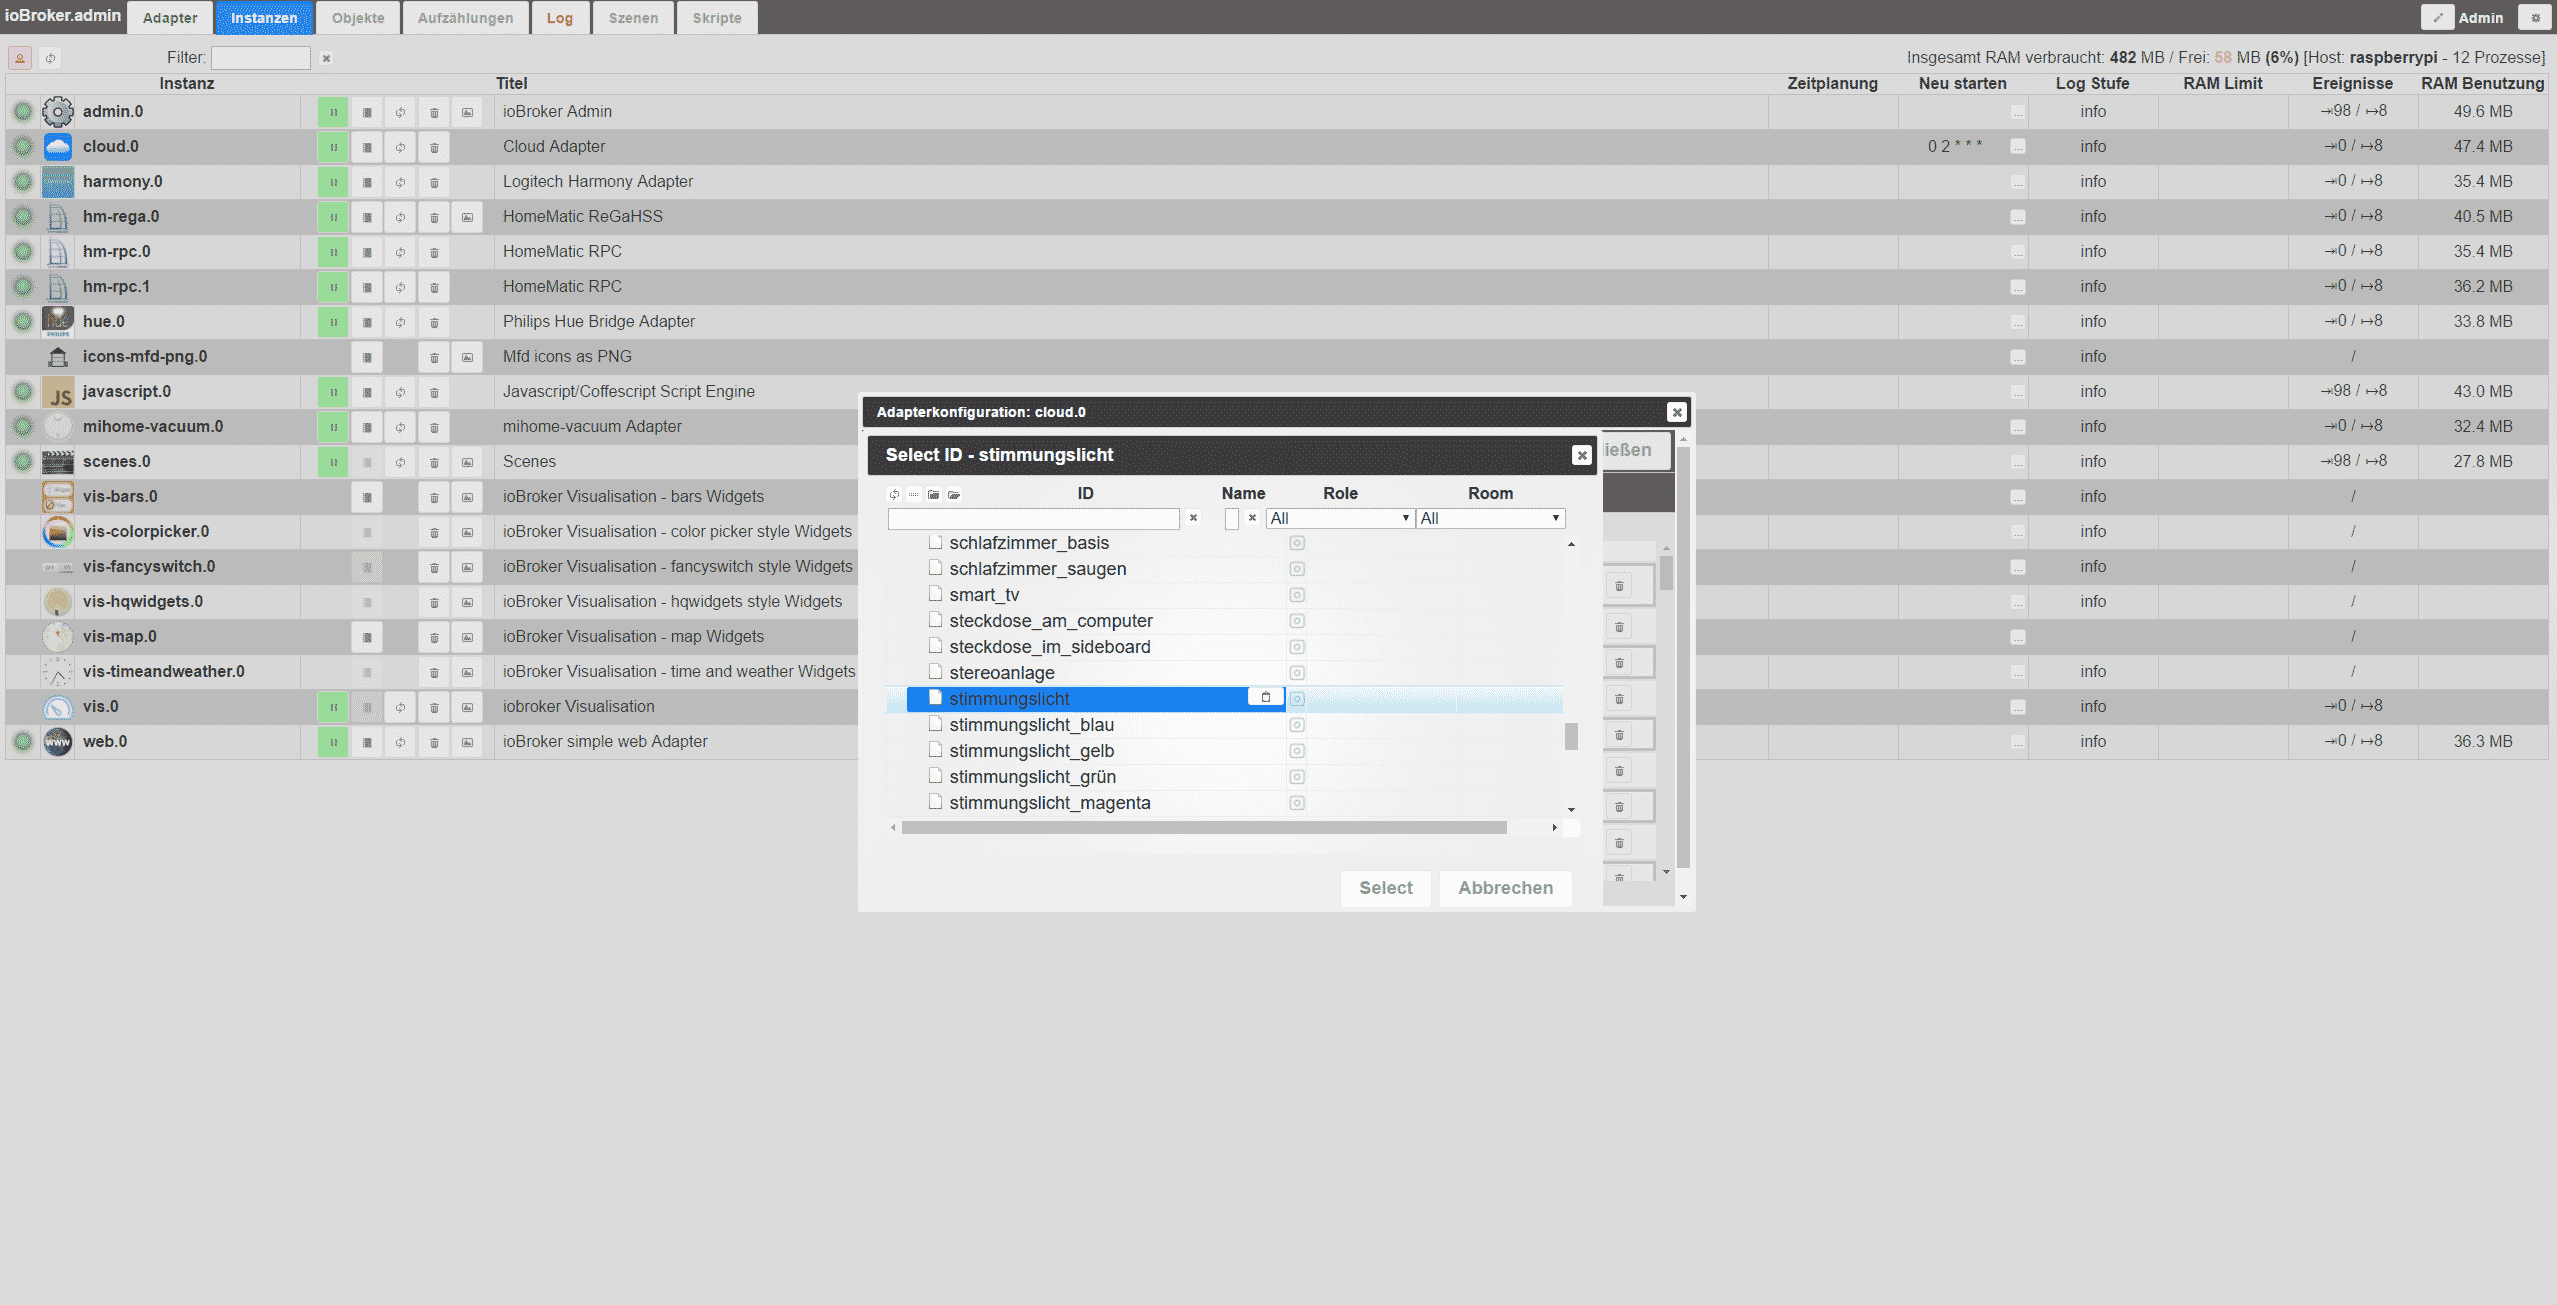The width and height of the screenshot is (2557, 1305).
Task: Refresh the Select ID object tree
Action: point(894,494)
